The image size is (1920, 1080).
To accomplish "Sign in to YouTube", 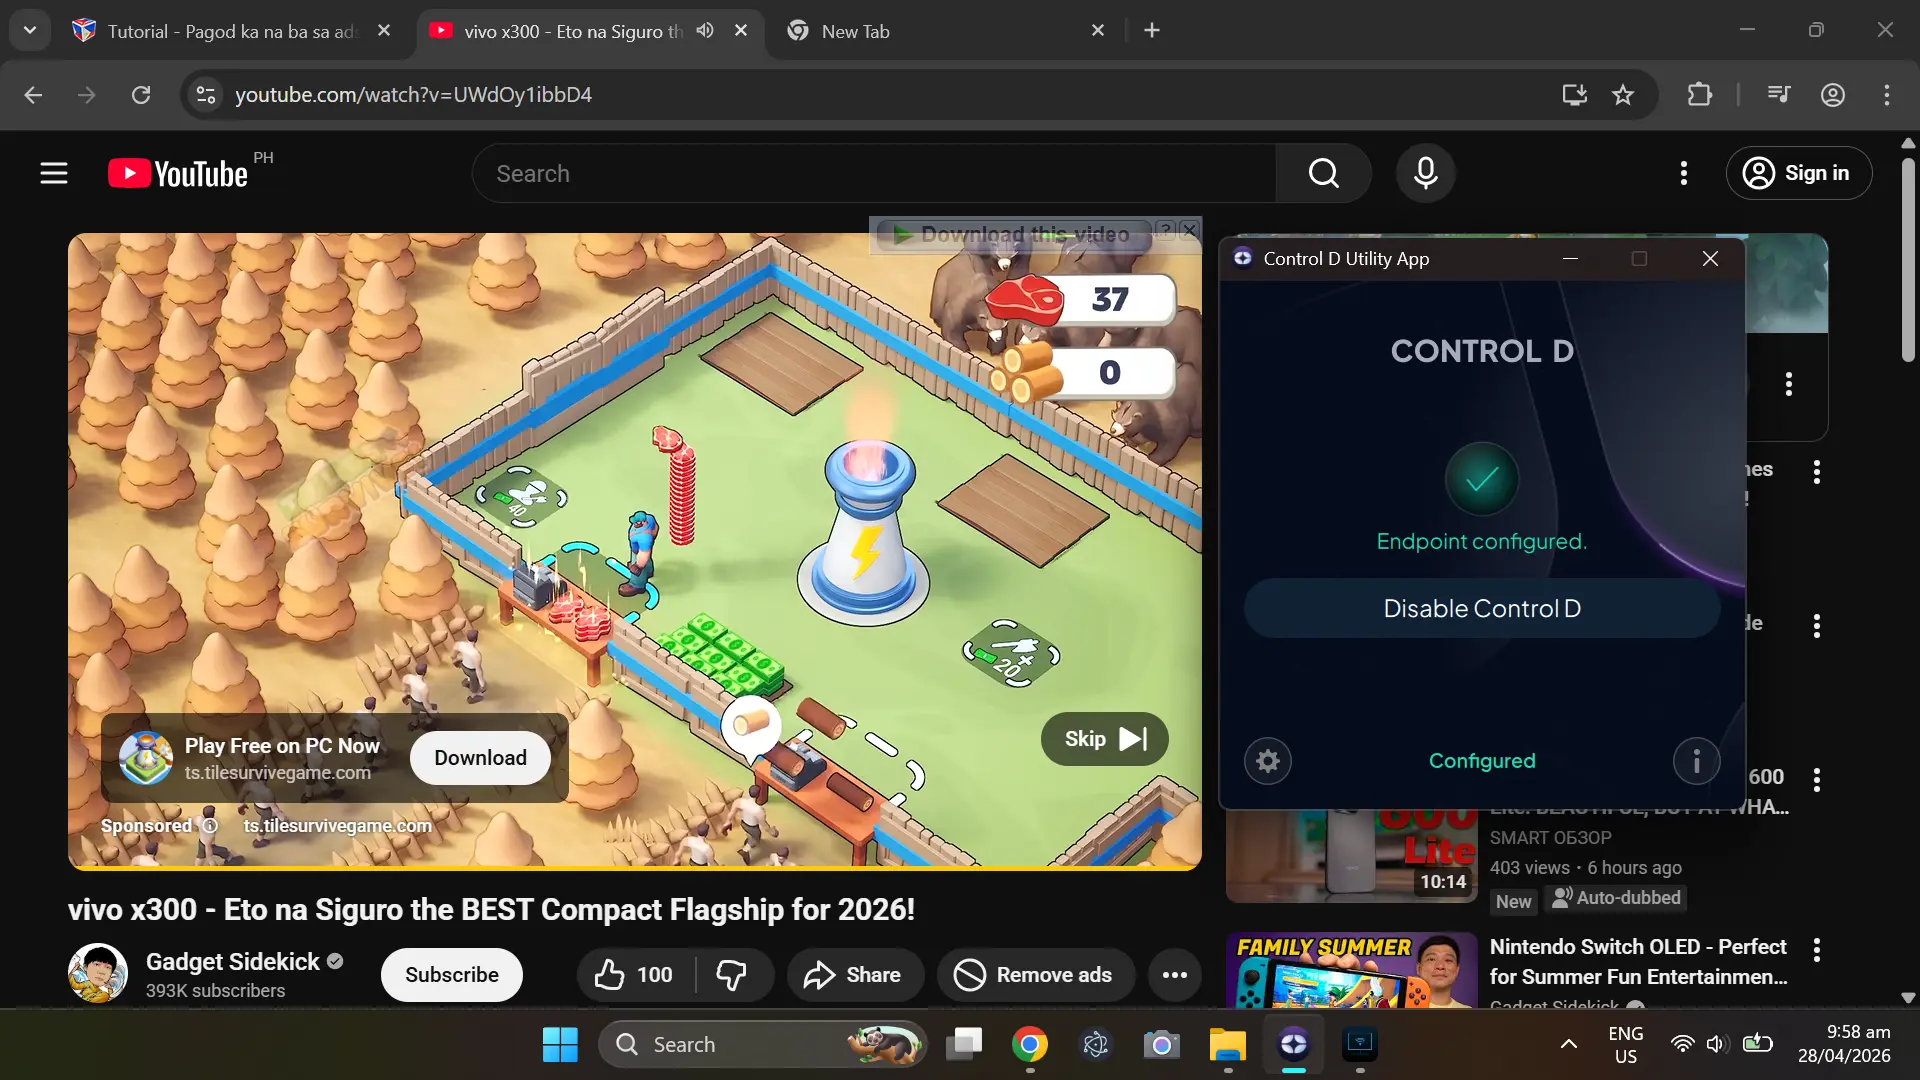I will pyautogui.click(x=1799, y=173).
